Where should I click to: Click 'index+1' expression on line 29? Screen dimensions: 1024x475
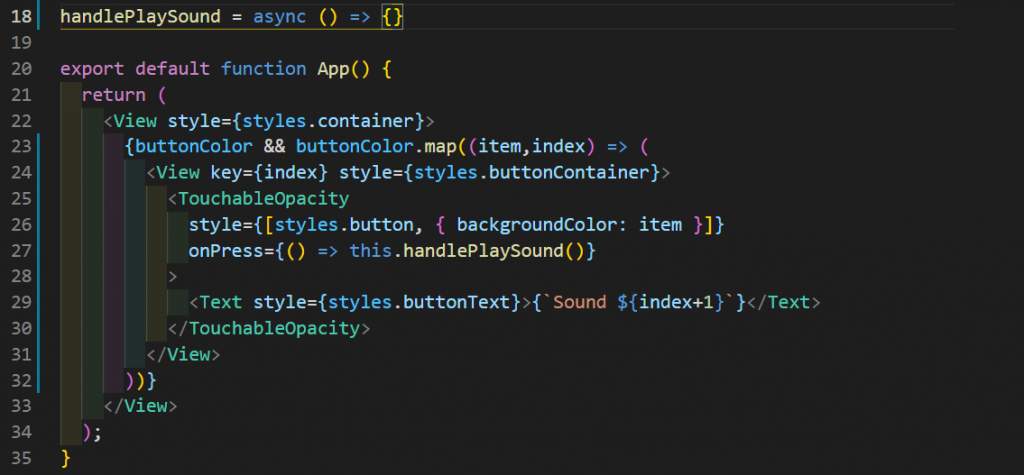pyautogui.click(x=677, y=303)
